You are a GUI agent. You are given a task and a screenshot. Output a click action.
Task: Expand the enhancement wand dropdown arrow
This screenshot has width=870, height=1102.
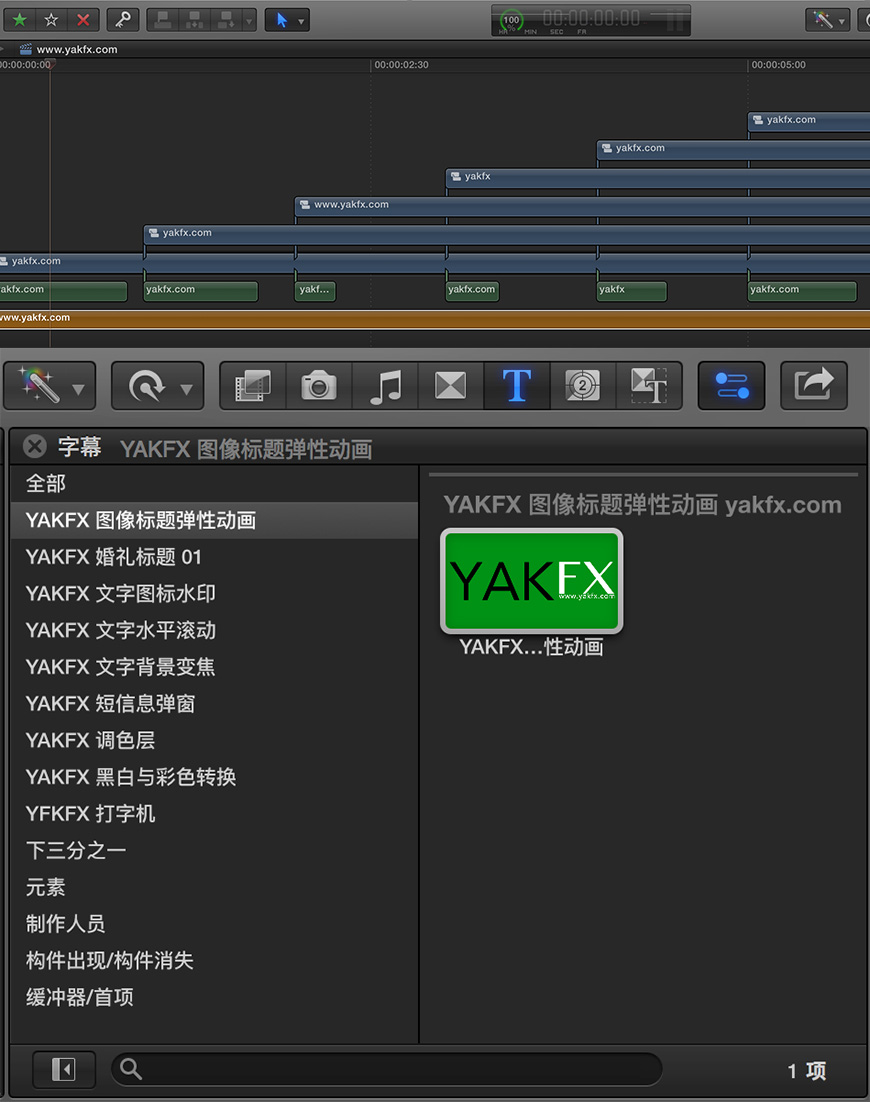pyautogui.click(x=79, y=389)
